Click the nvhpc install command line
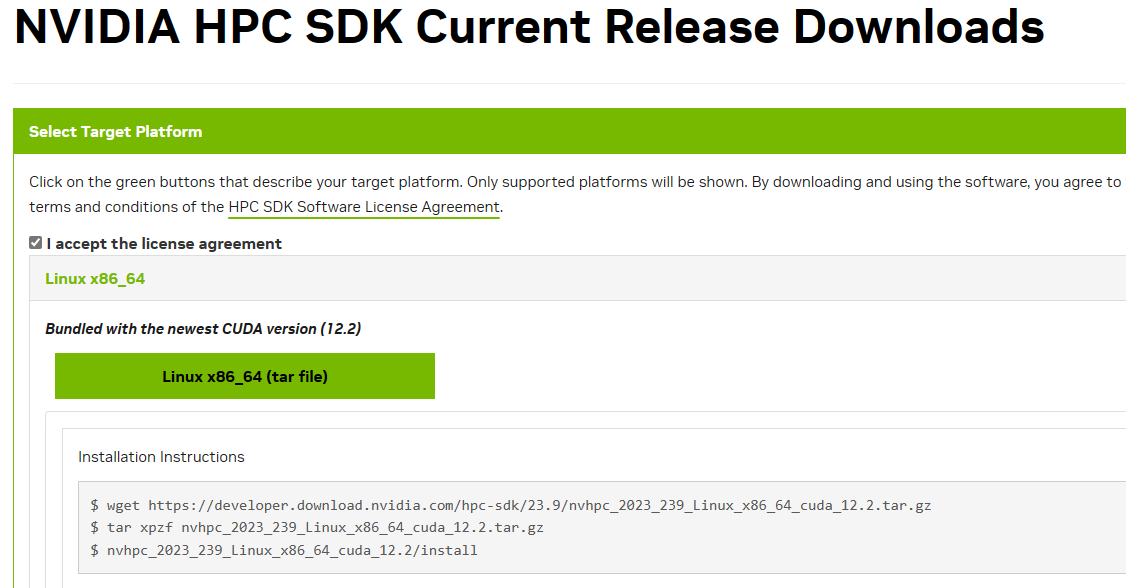Screen dimensions: 1126x588 (x=284, y=551)
